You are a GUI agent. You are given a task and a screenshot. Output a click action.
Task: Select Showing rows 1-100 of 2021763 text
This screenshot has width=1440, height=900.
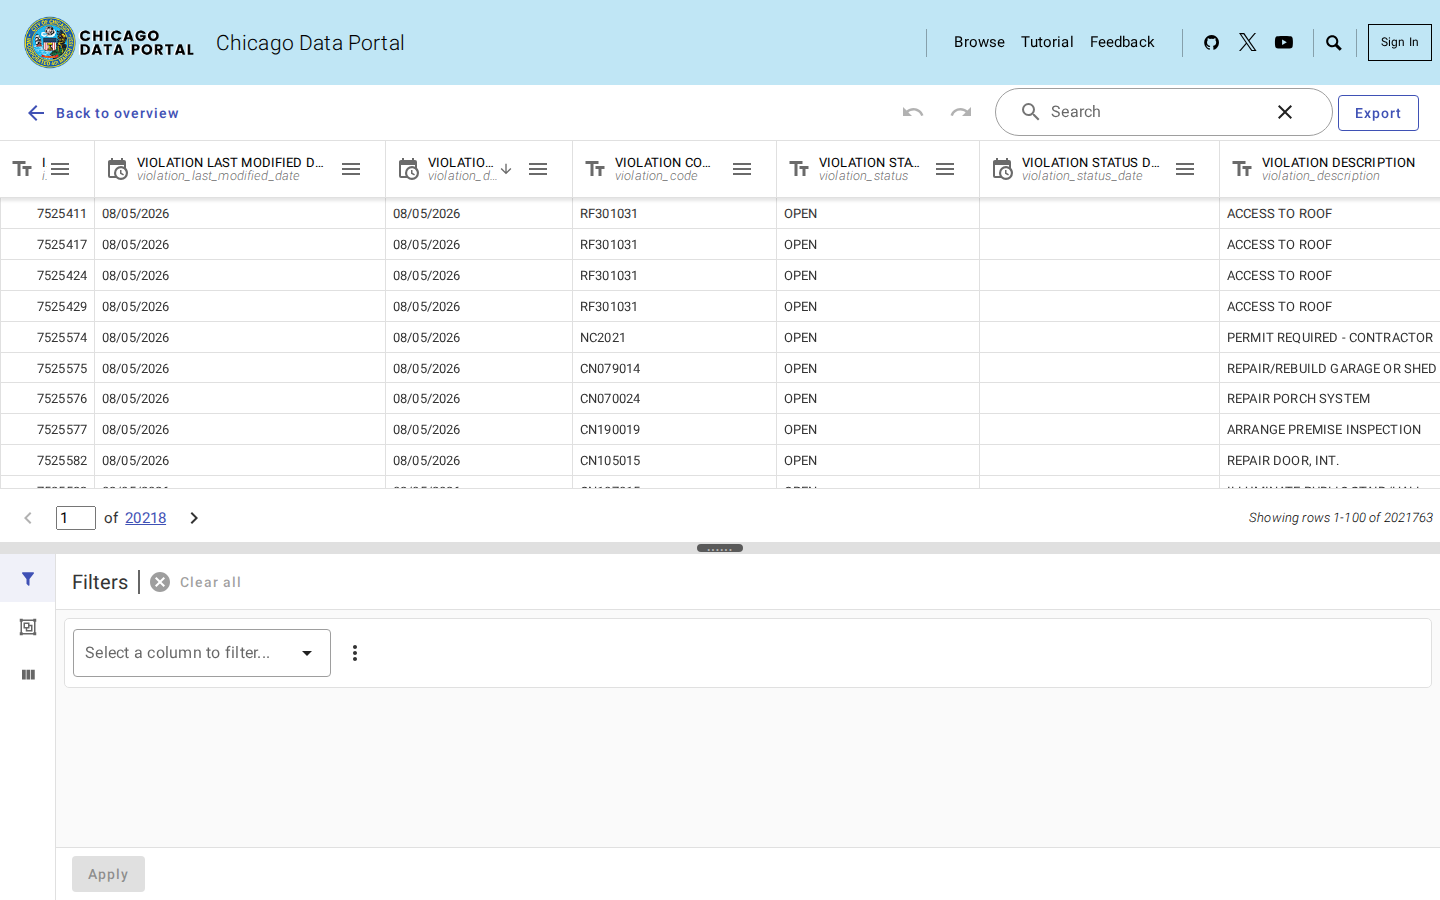click(1340, 518)
